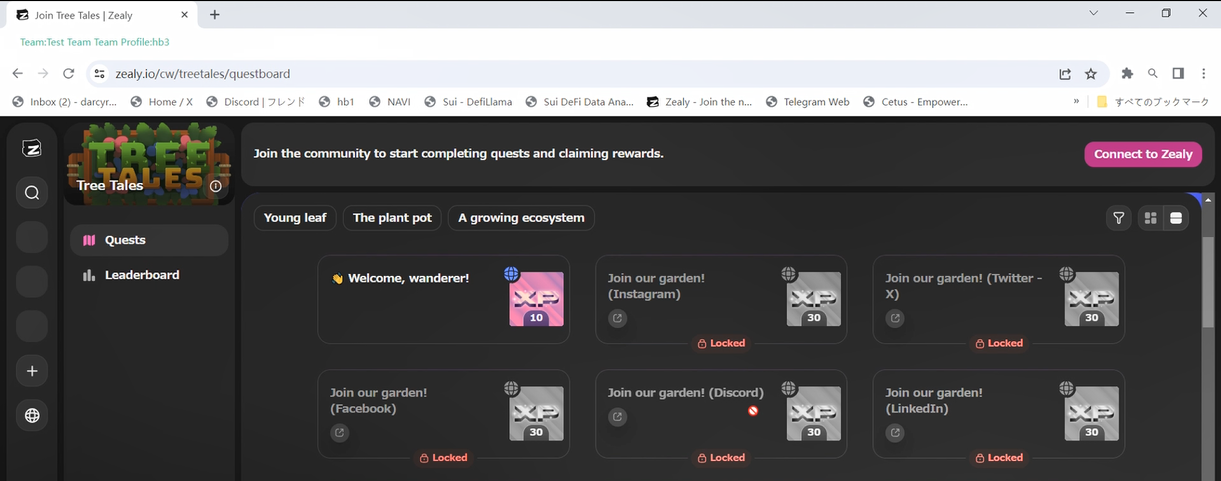Viewport: 1221px width, 481px height.
Task: Open the tab search dropdown arrow
Action: [x=1094, y=14]
